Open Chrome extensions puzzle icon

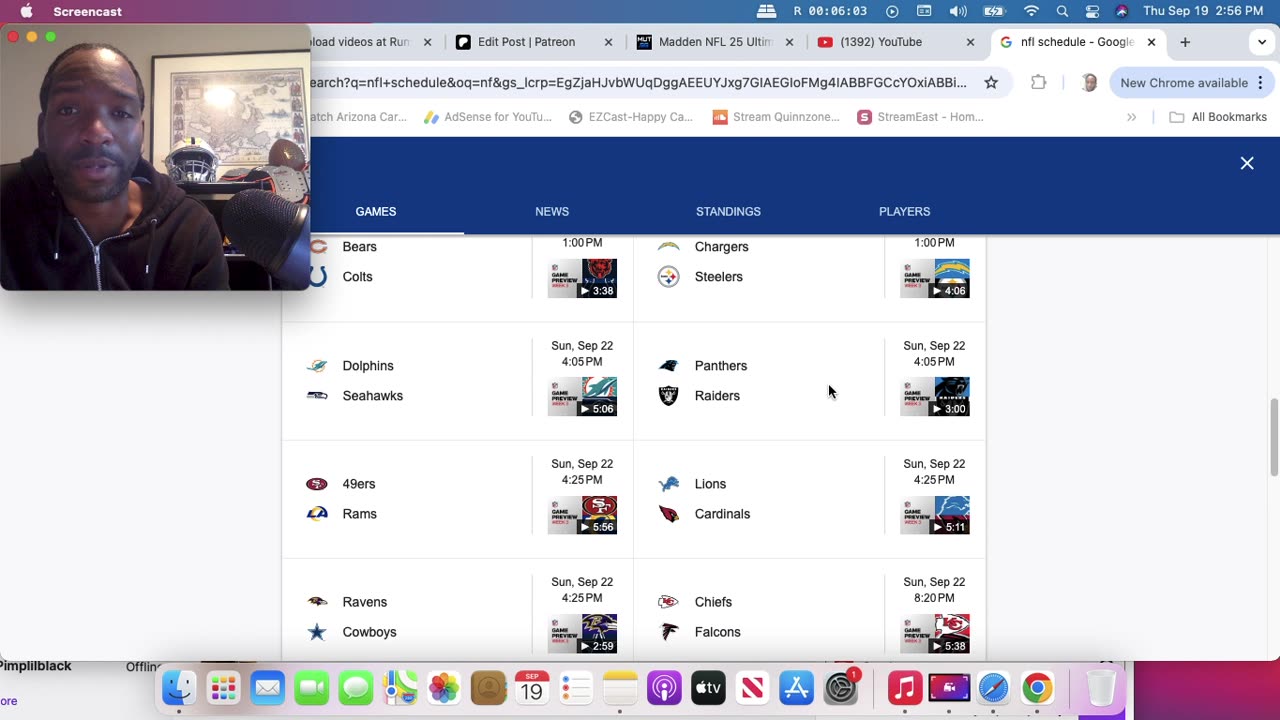pyautogui.click(x=1039, y=83)
